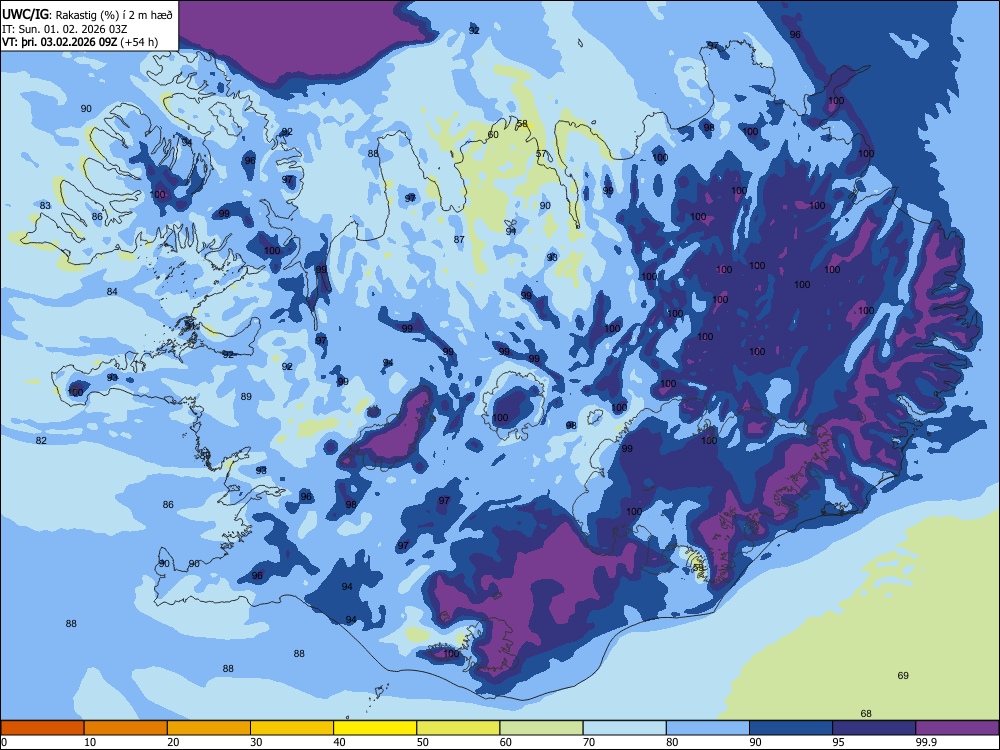
Task: Click the medium blue 80-90 legend swatch
Action: pyautogui.click(x=708, y=728)
